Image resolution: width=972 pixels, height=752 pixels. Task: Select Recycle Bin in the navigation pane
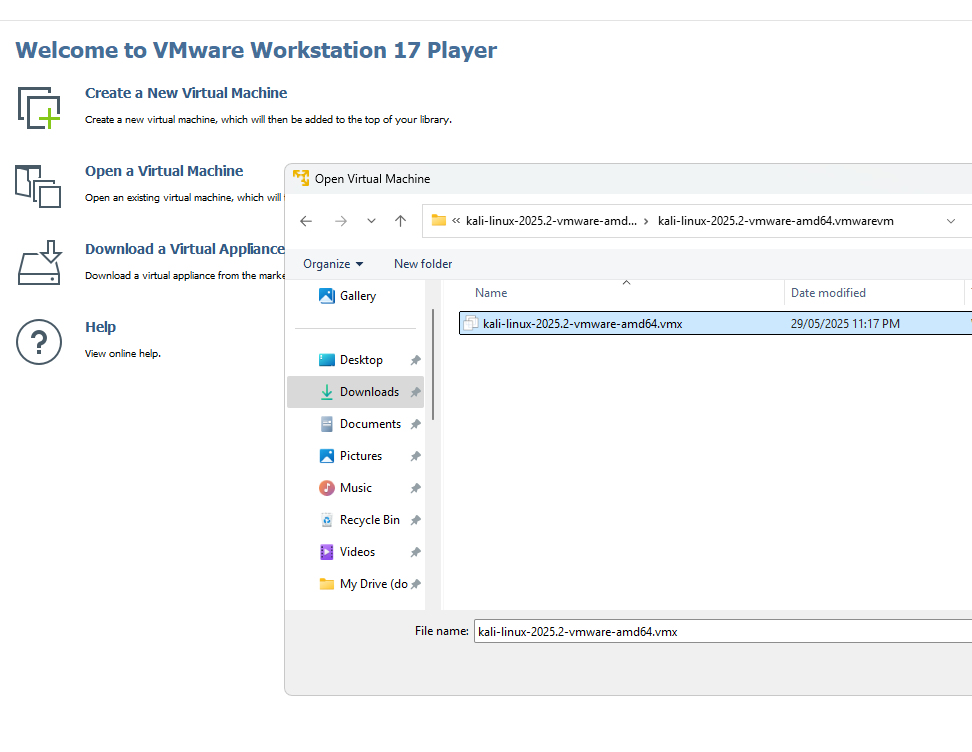pos(356,520)
